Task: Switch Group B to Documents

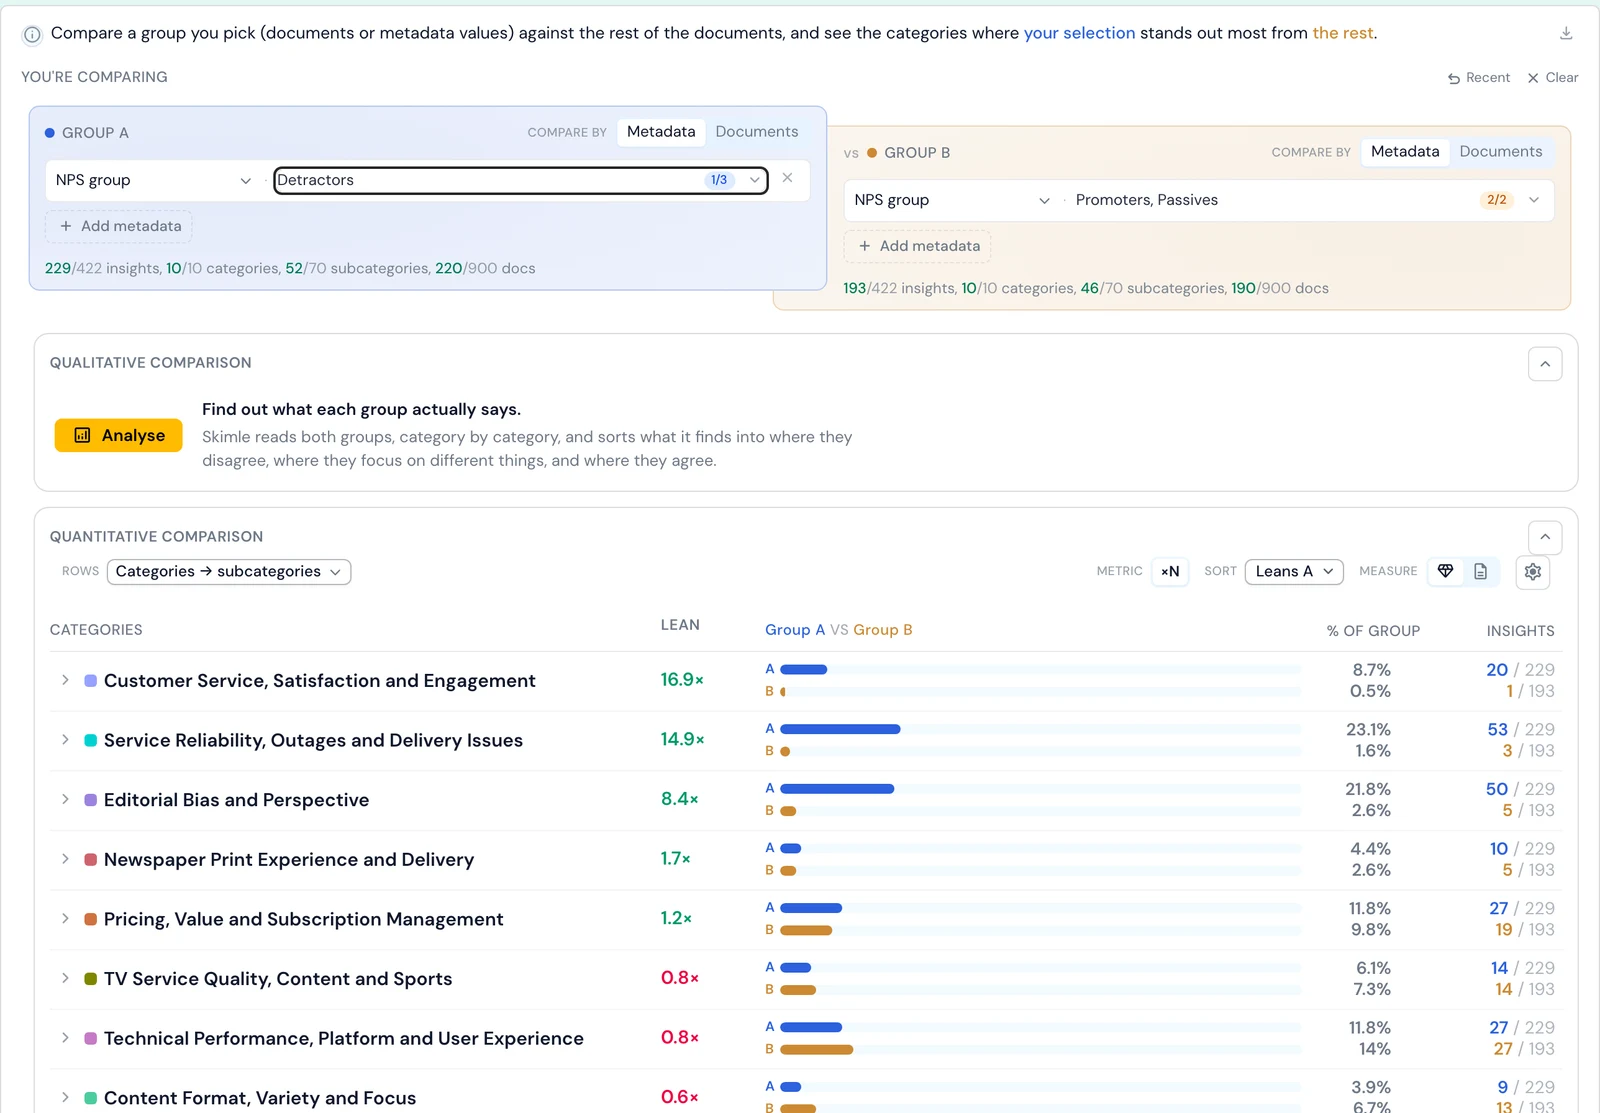Action: (1500, 152)
